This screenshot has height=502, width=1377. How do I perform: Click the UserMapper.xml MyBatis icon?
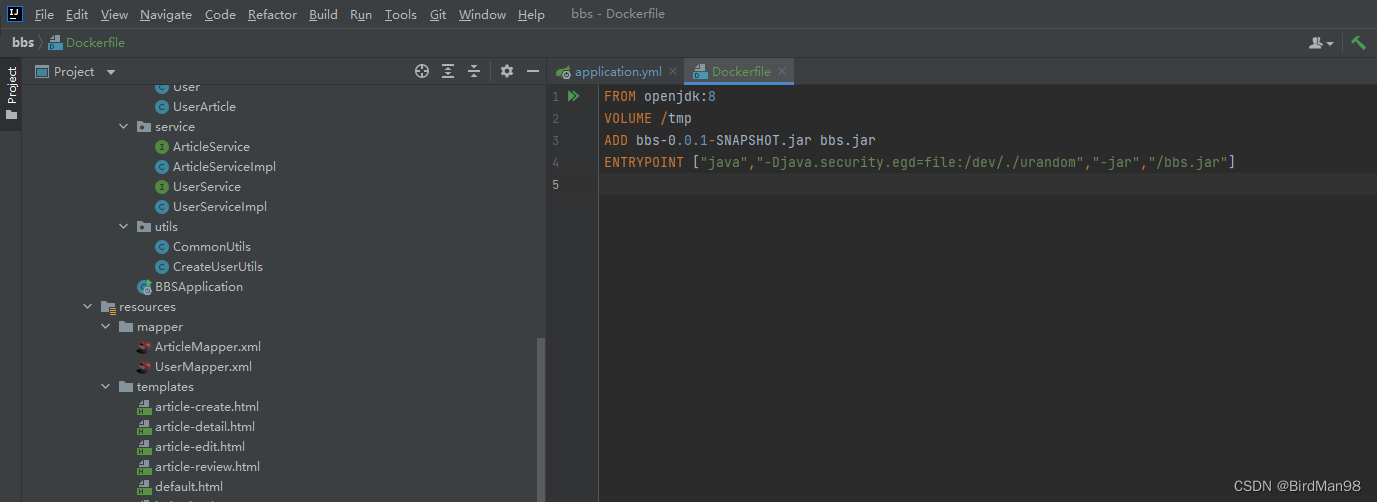point(144,367)
